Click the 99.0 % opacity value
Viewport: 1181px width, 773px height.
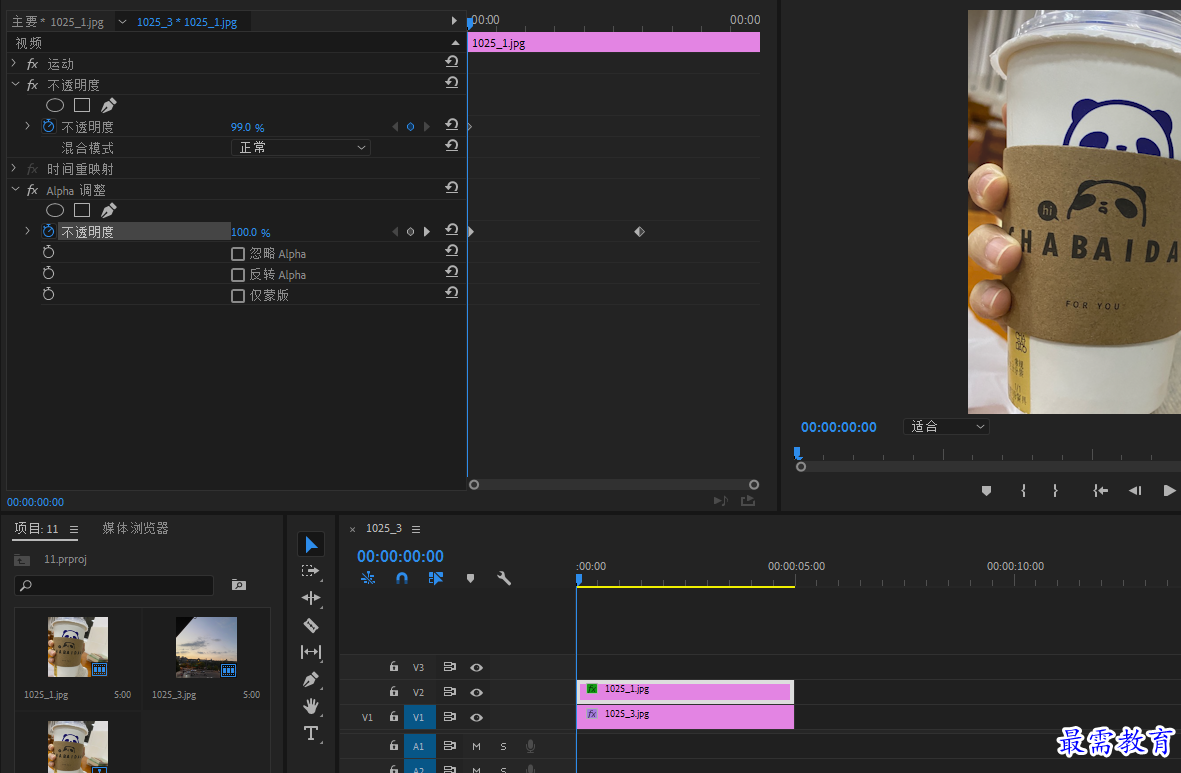(247, 127)
